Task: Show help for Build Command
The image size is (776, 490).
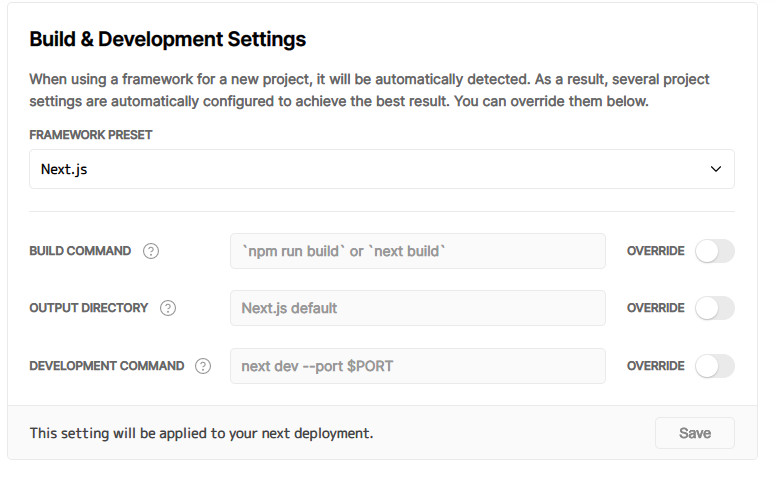Action: pos(151,251)
